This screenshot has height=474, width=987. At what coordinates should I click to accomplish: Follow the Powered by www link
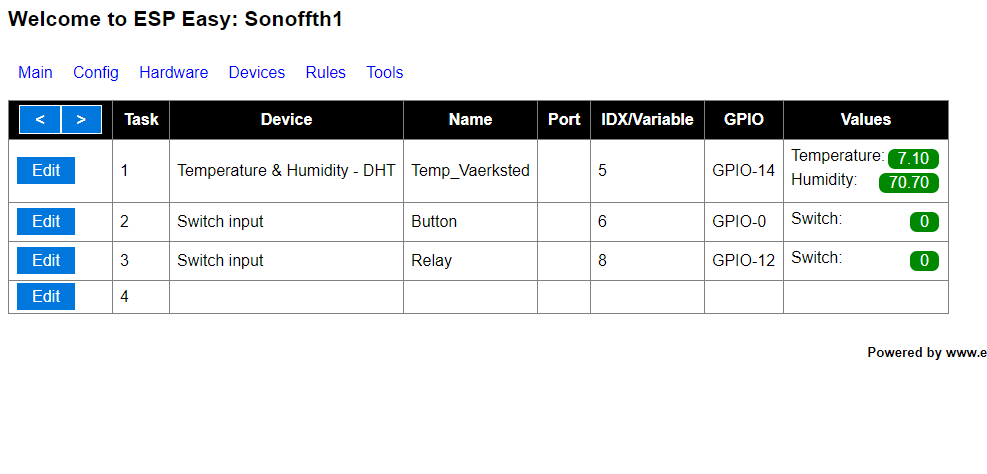[x=927, y=352]
